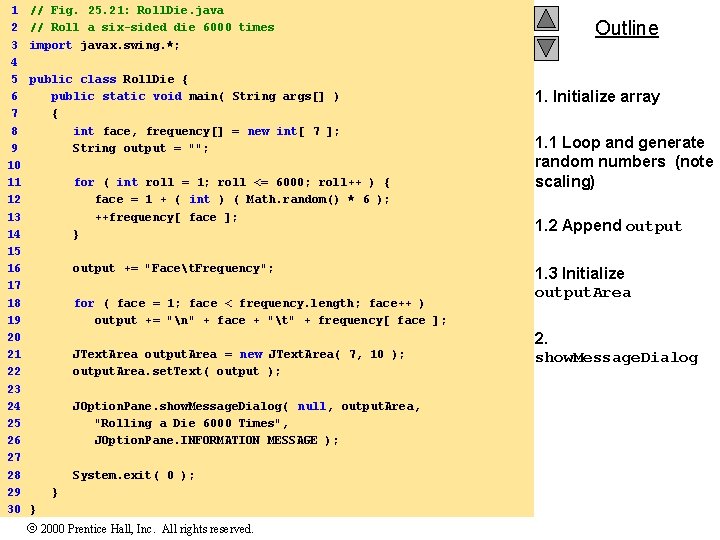Select the '1. Initialize array' outline entry
Screen dimensions: 720x540
(x=597, y=96)
